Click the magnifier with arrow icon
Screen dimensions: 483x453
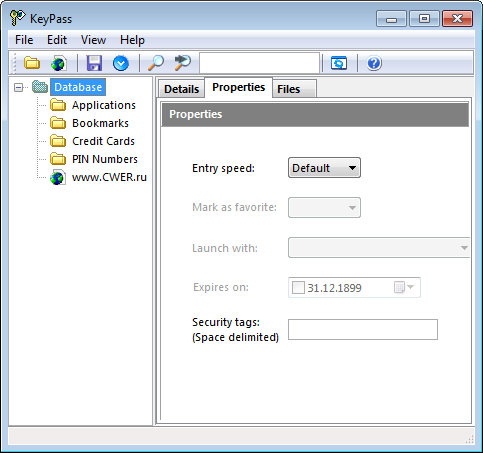183,63
